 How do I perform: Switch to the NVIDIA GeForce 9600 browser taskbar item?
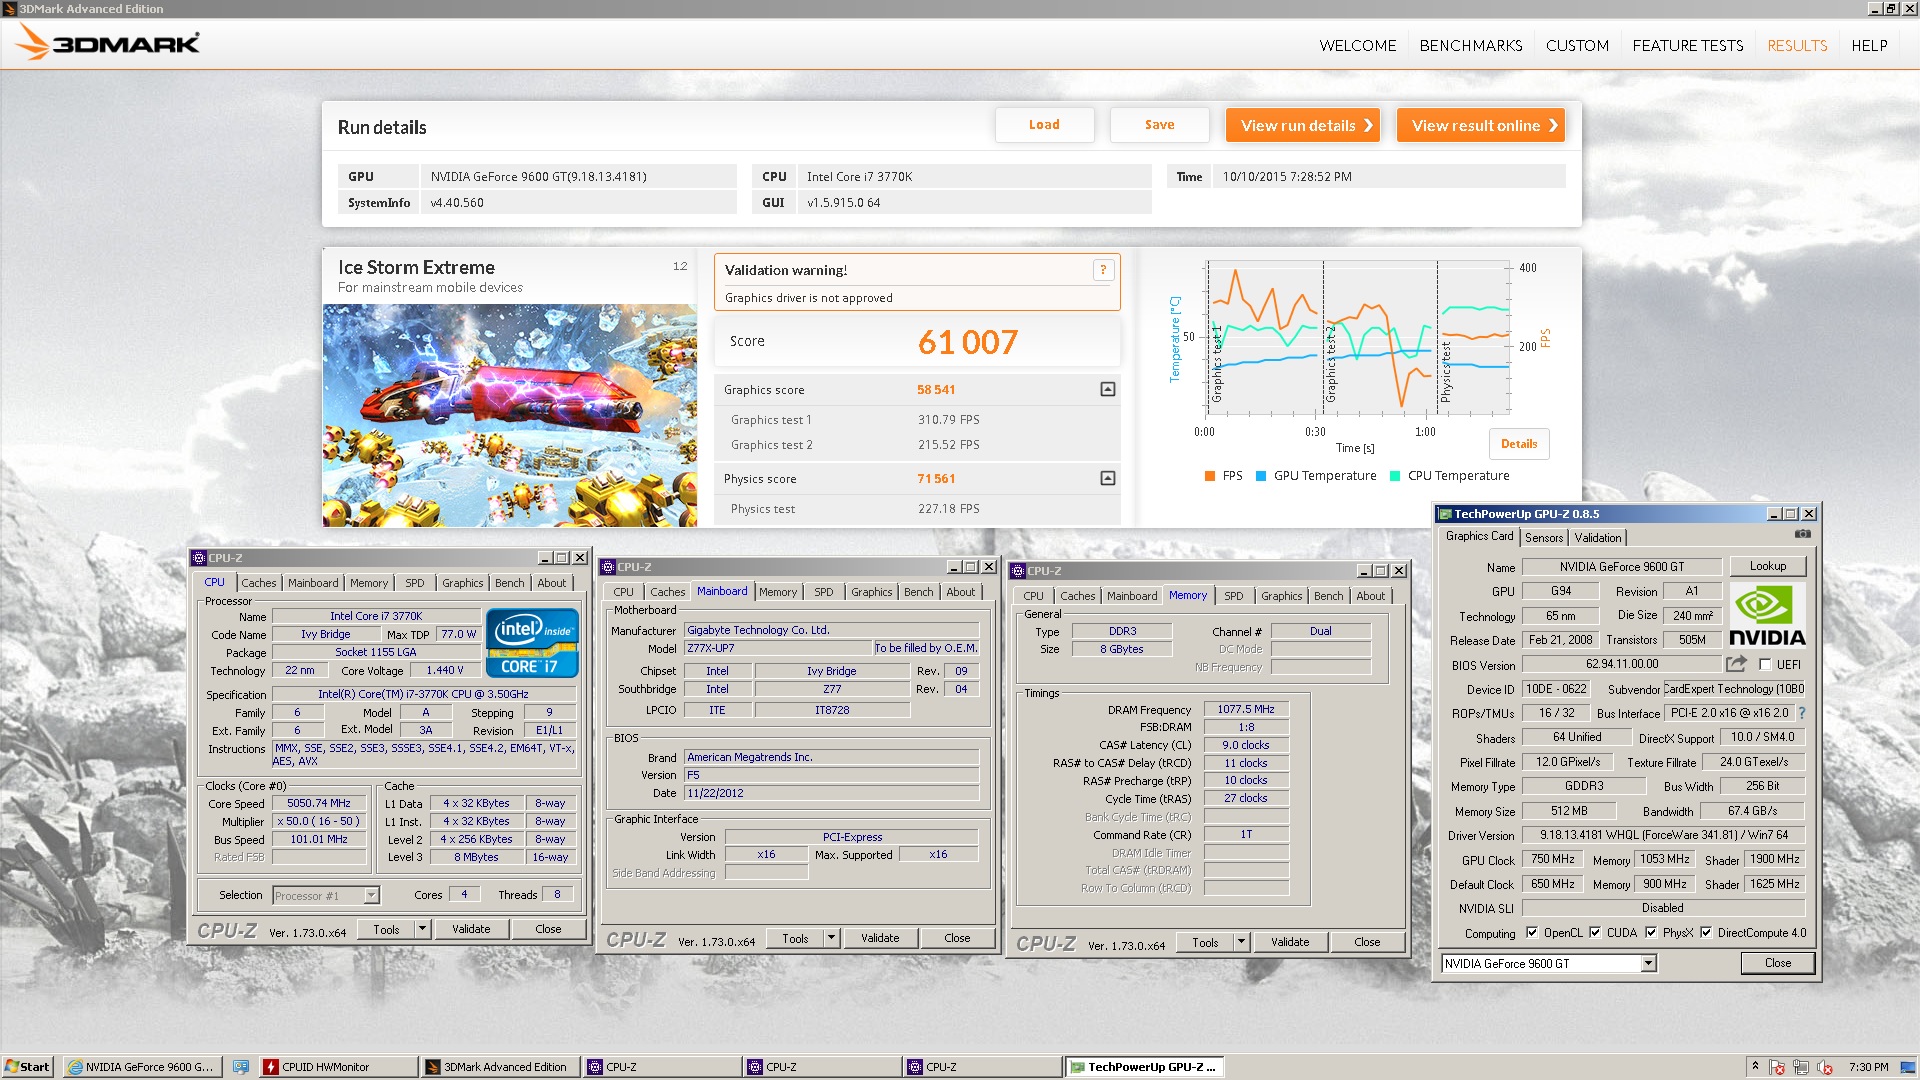point(141,1067)
